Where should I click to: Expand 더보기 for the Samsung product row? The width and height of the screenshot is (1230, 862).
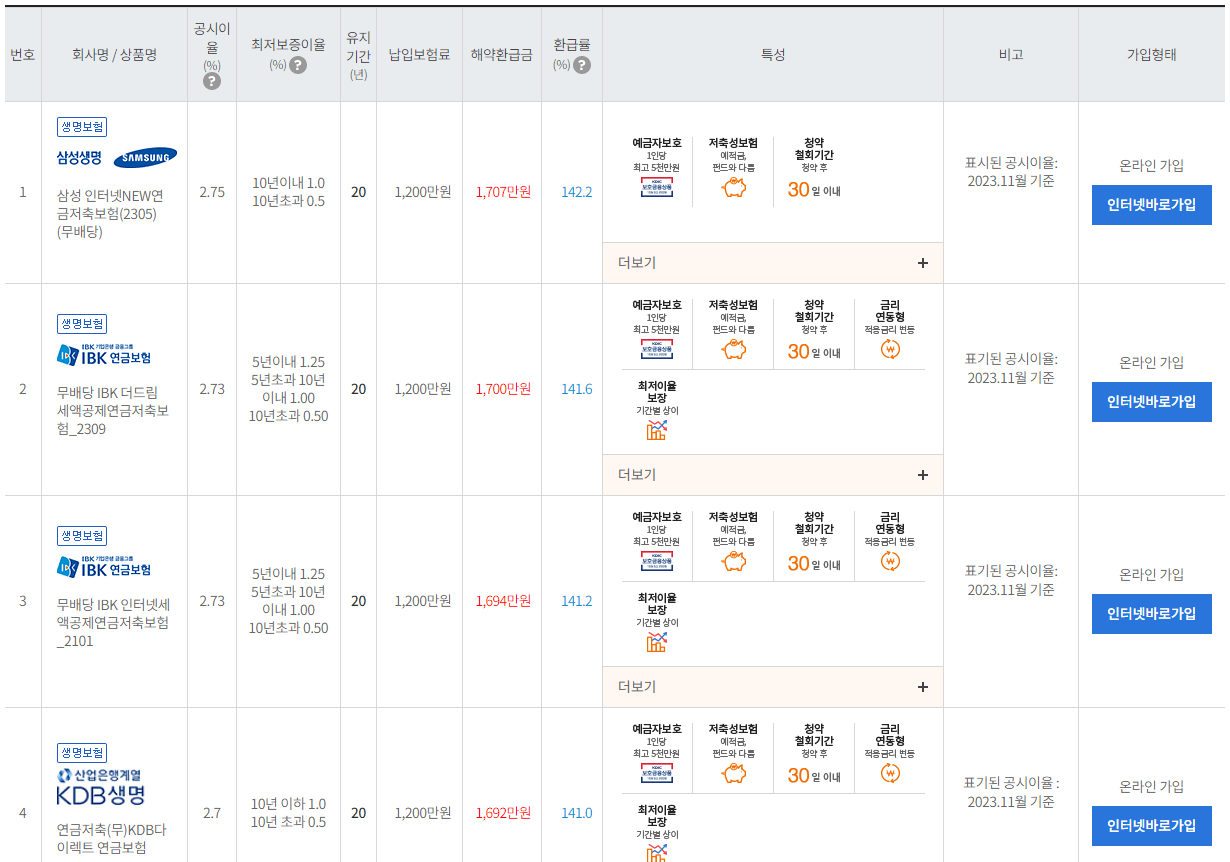773,263
